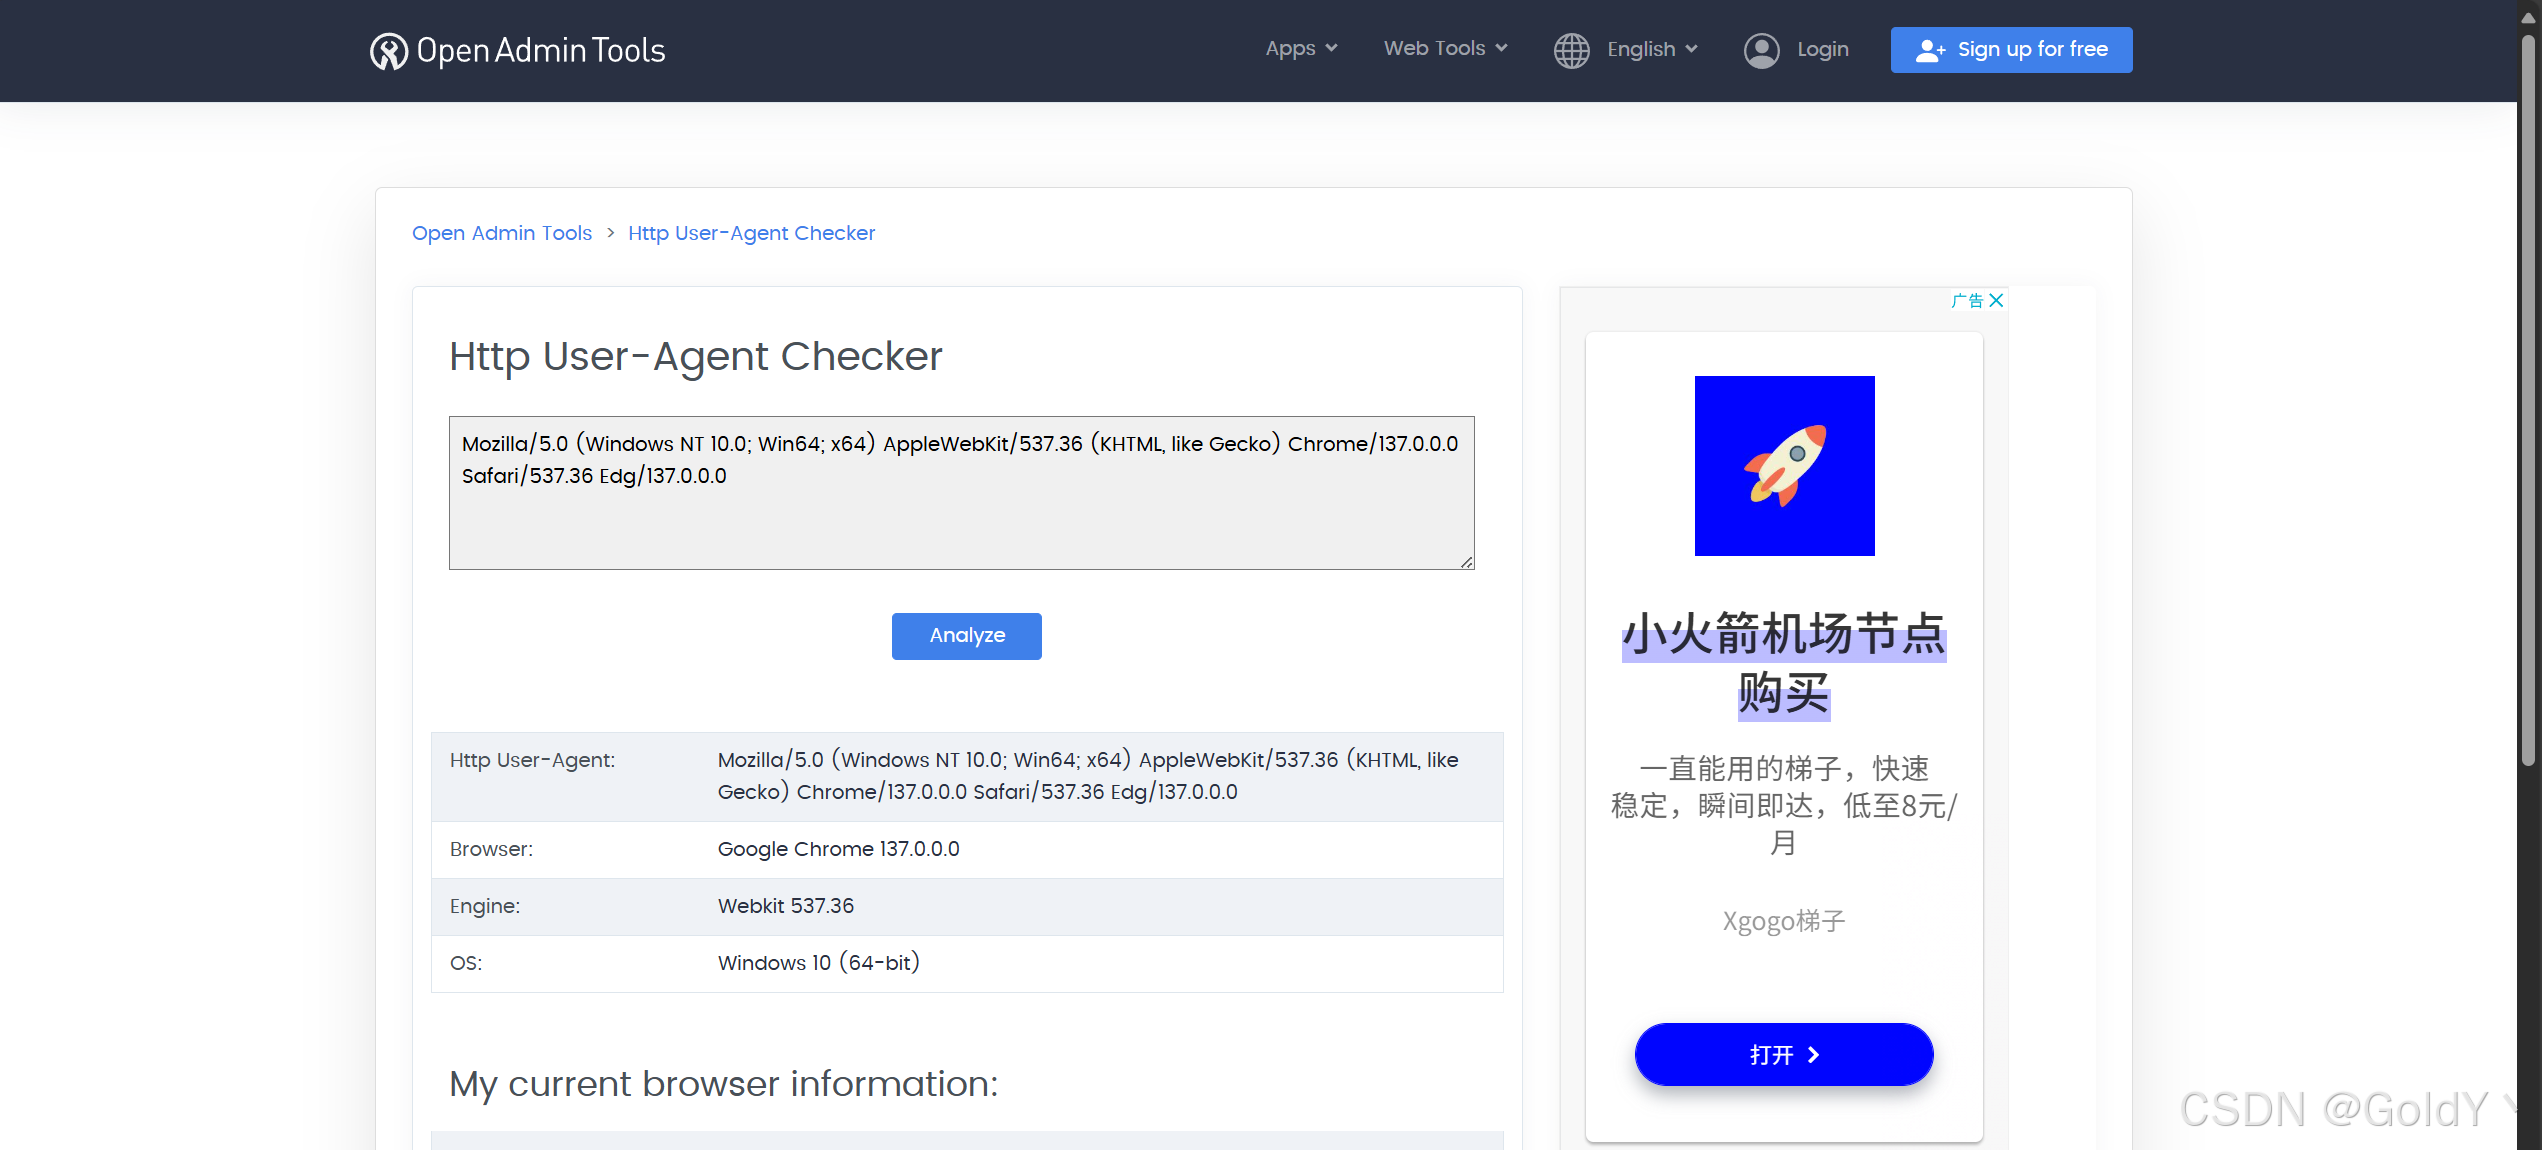This screenshot has height=1150, width=2542.
Task: Click the textarea resize handle corner
Action: point(1467,563)
